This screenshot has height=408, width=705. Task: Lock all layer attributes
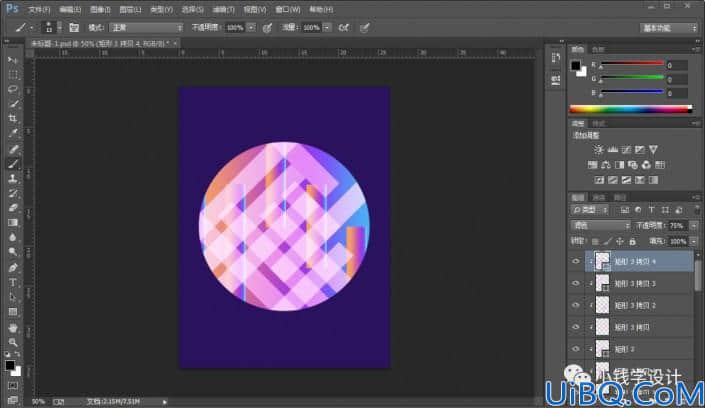point(632,242)
